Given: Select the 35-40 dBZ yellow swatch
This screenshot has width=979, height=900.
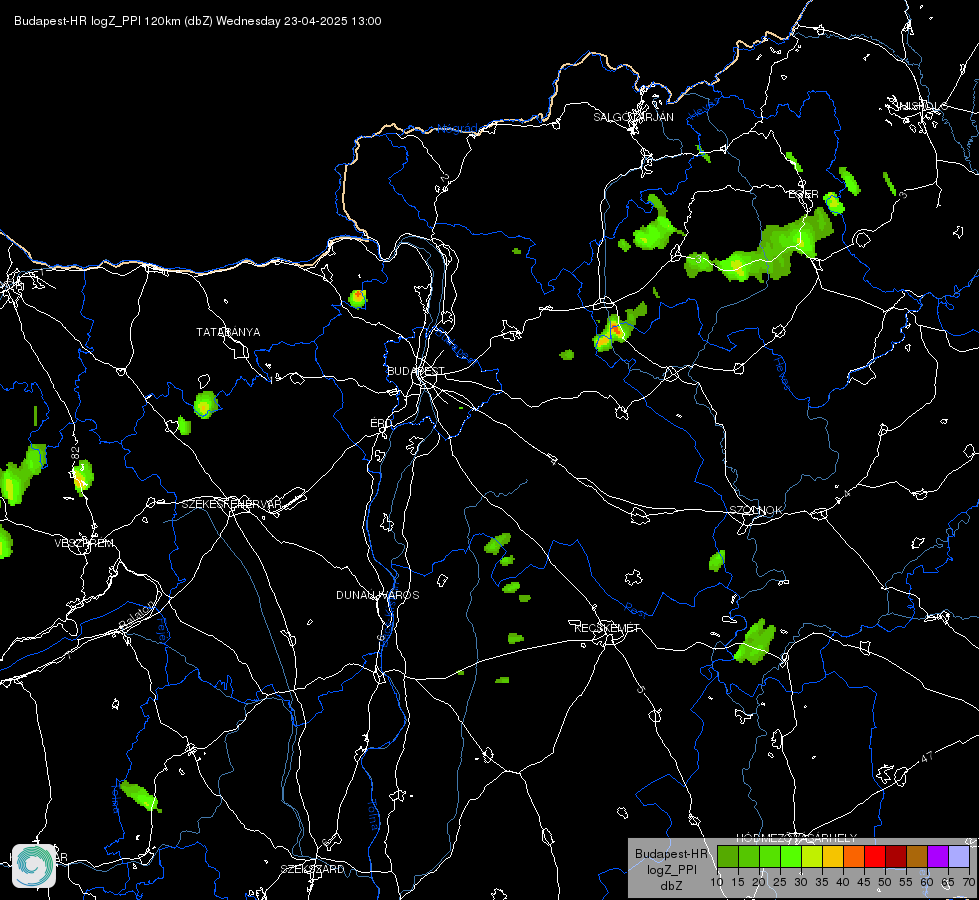Looking at the screenshot, I should [x=833, y=857].
